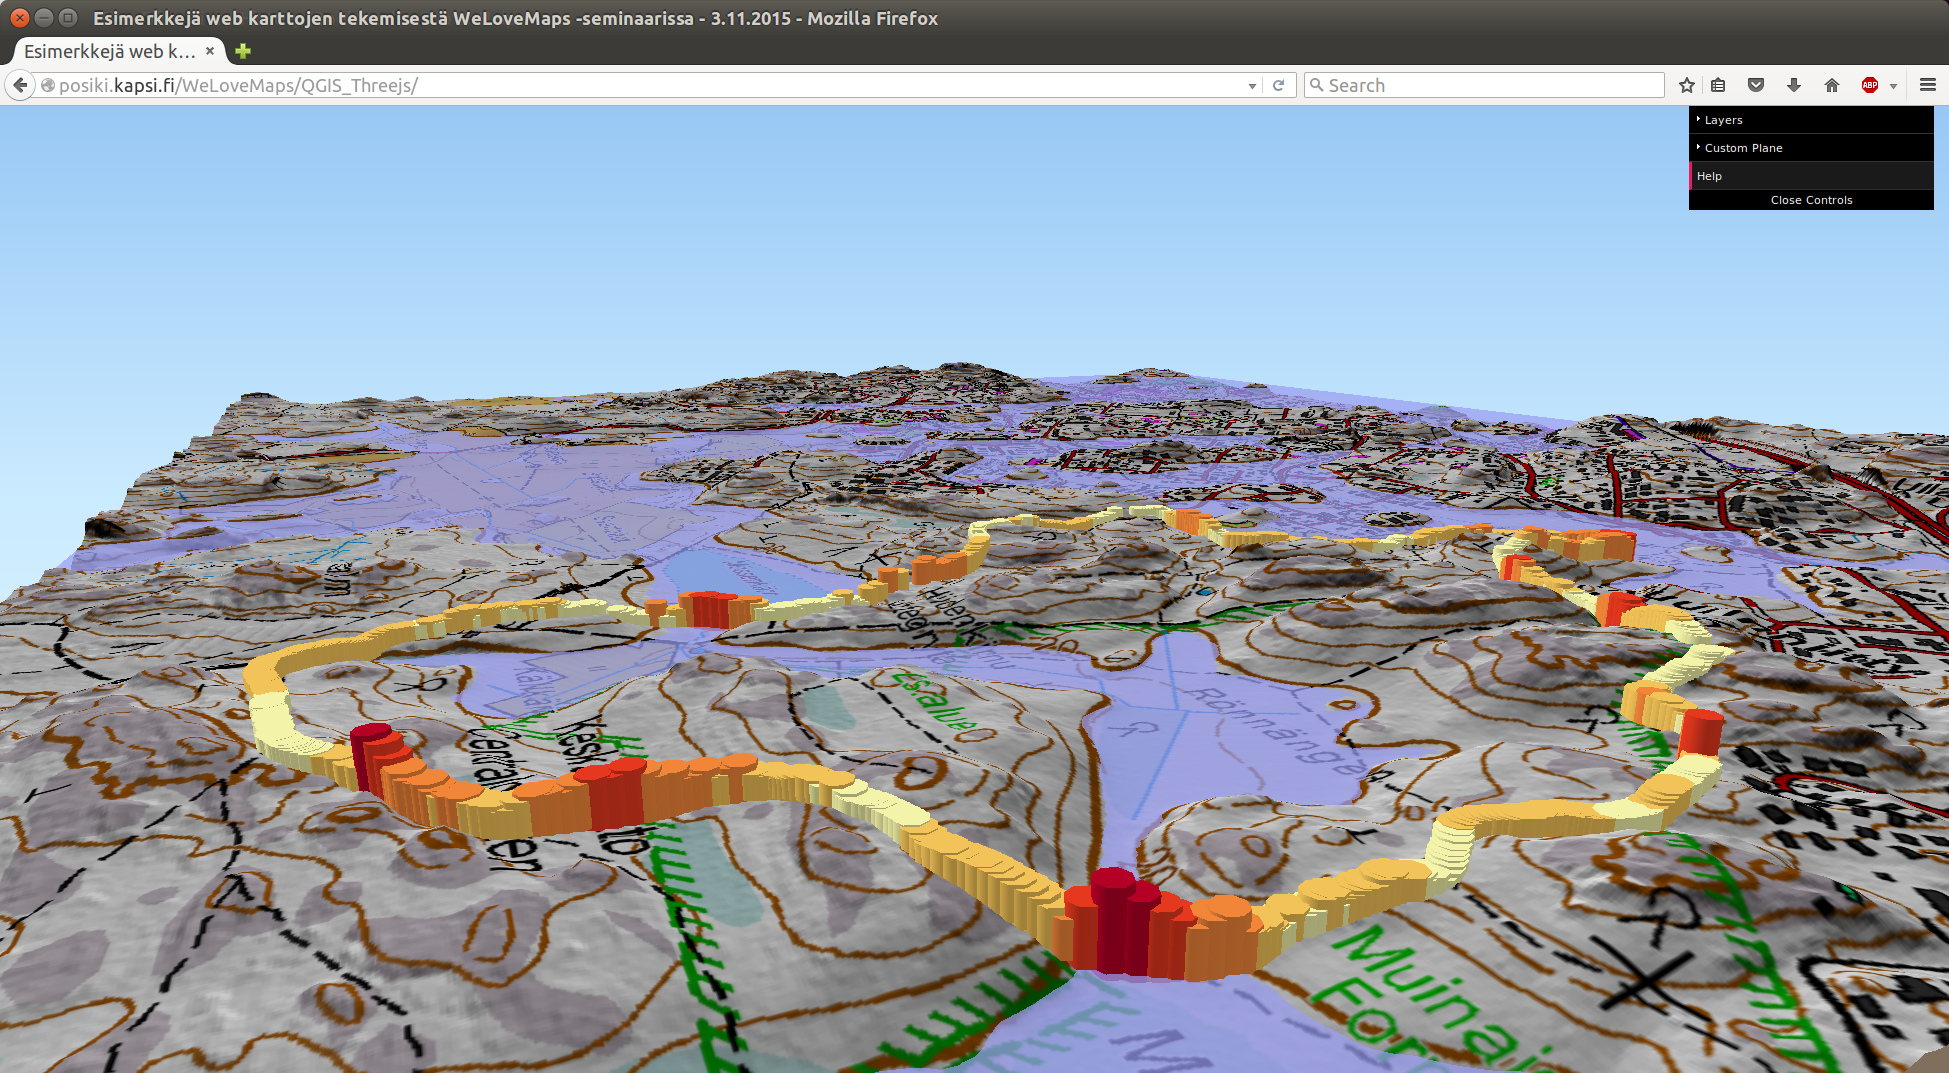Click Close Controls button

click(x=1811, y=200)
